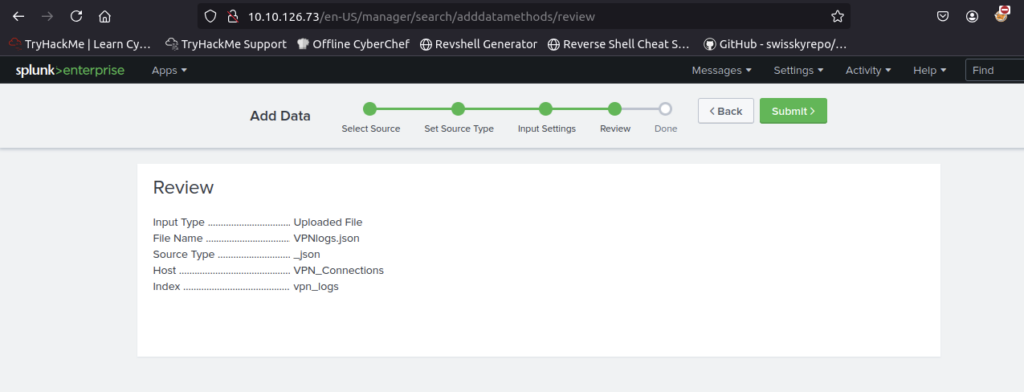Open Reverse Shell Cheat Sheet bookmark
The image size is (1024, 392).
(618, 44)
